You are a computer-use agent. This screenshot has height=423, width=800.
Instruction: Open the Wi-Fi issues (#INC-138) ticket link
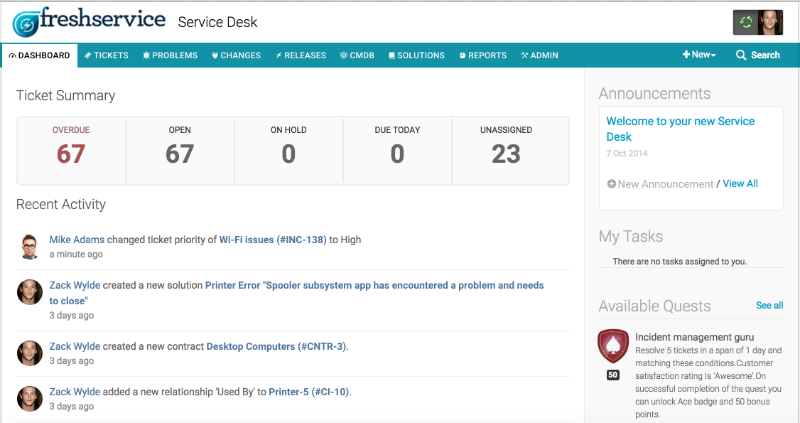click(272, 240)
